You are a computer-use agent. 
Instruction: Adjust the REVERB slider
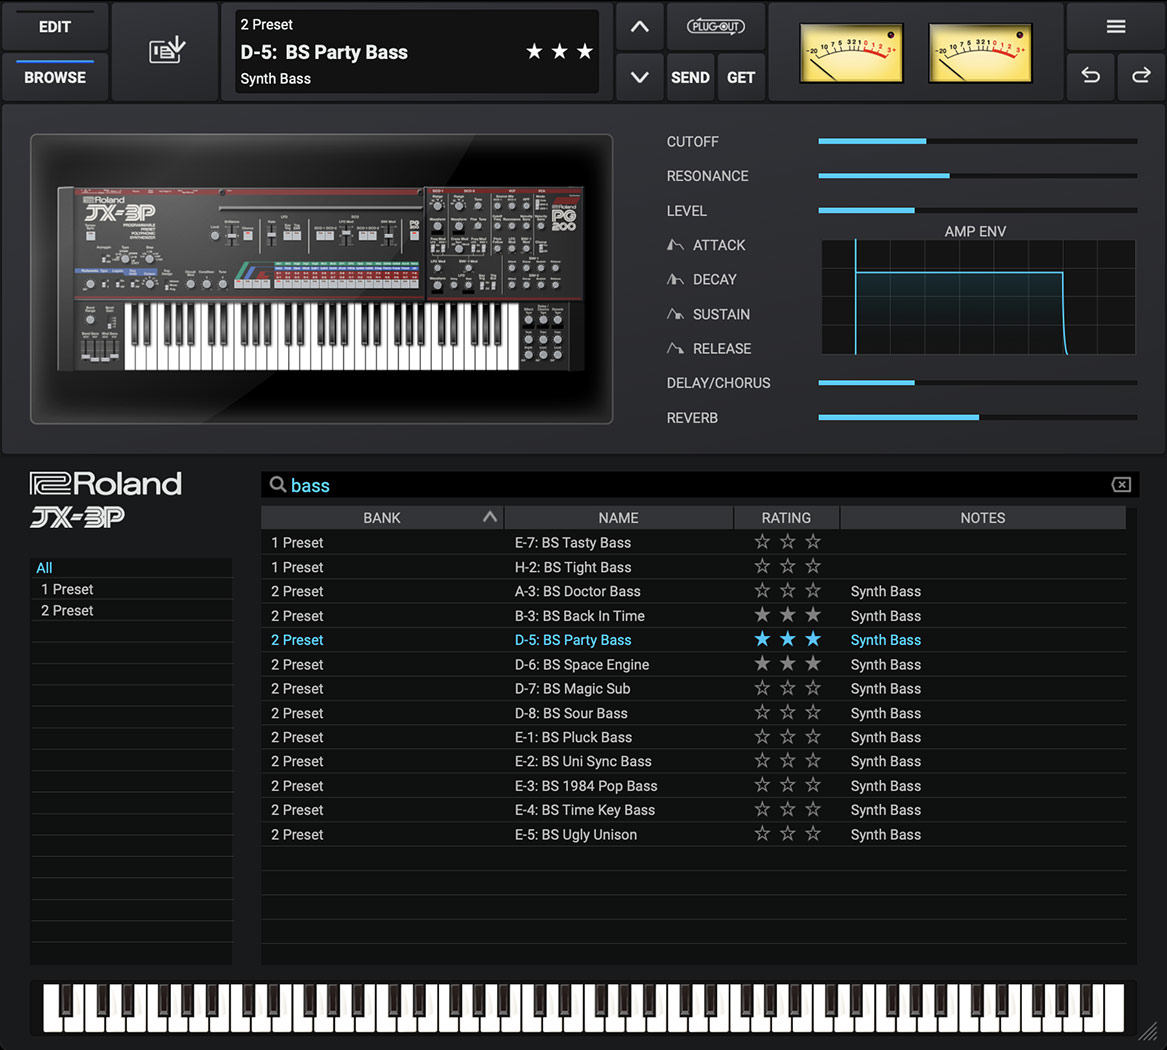click(x=977, y=417)
